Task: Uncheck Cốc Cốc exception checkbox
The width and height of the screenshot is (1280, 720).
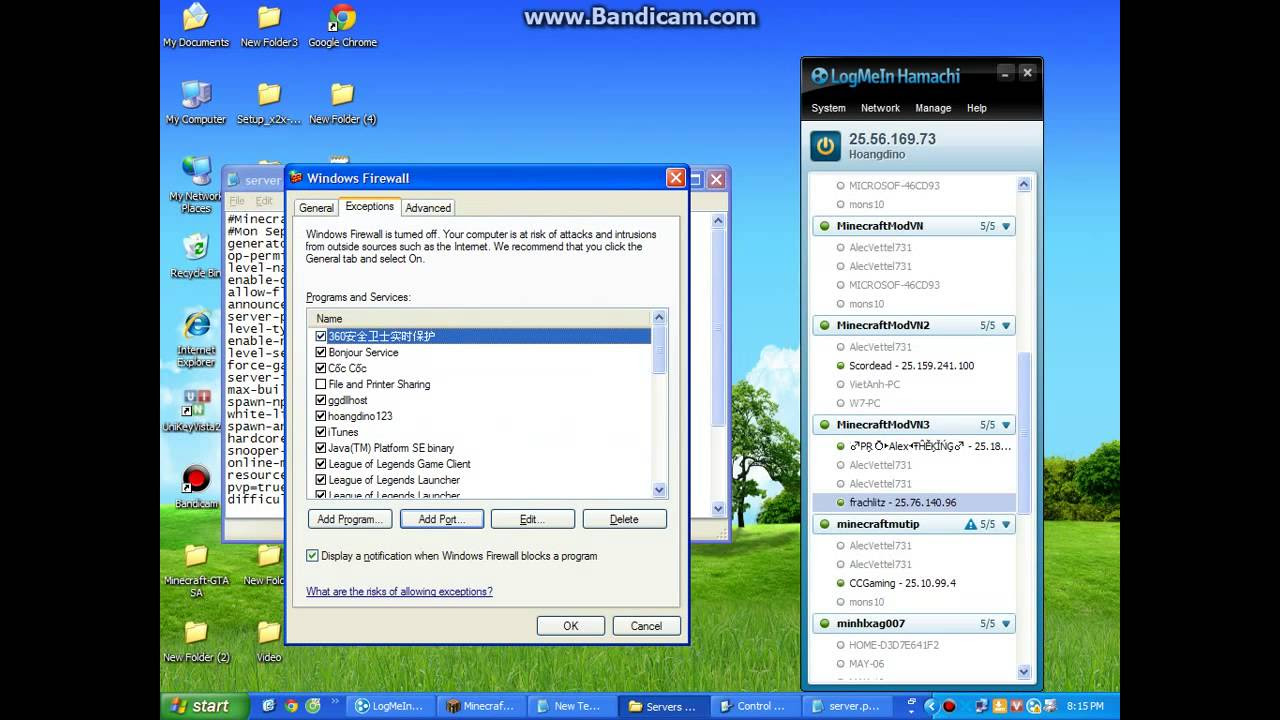Action: coord(321,368)
